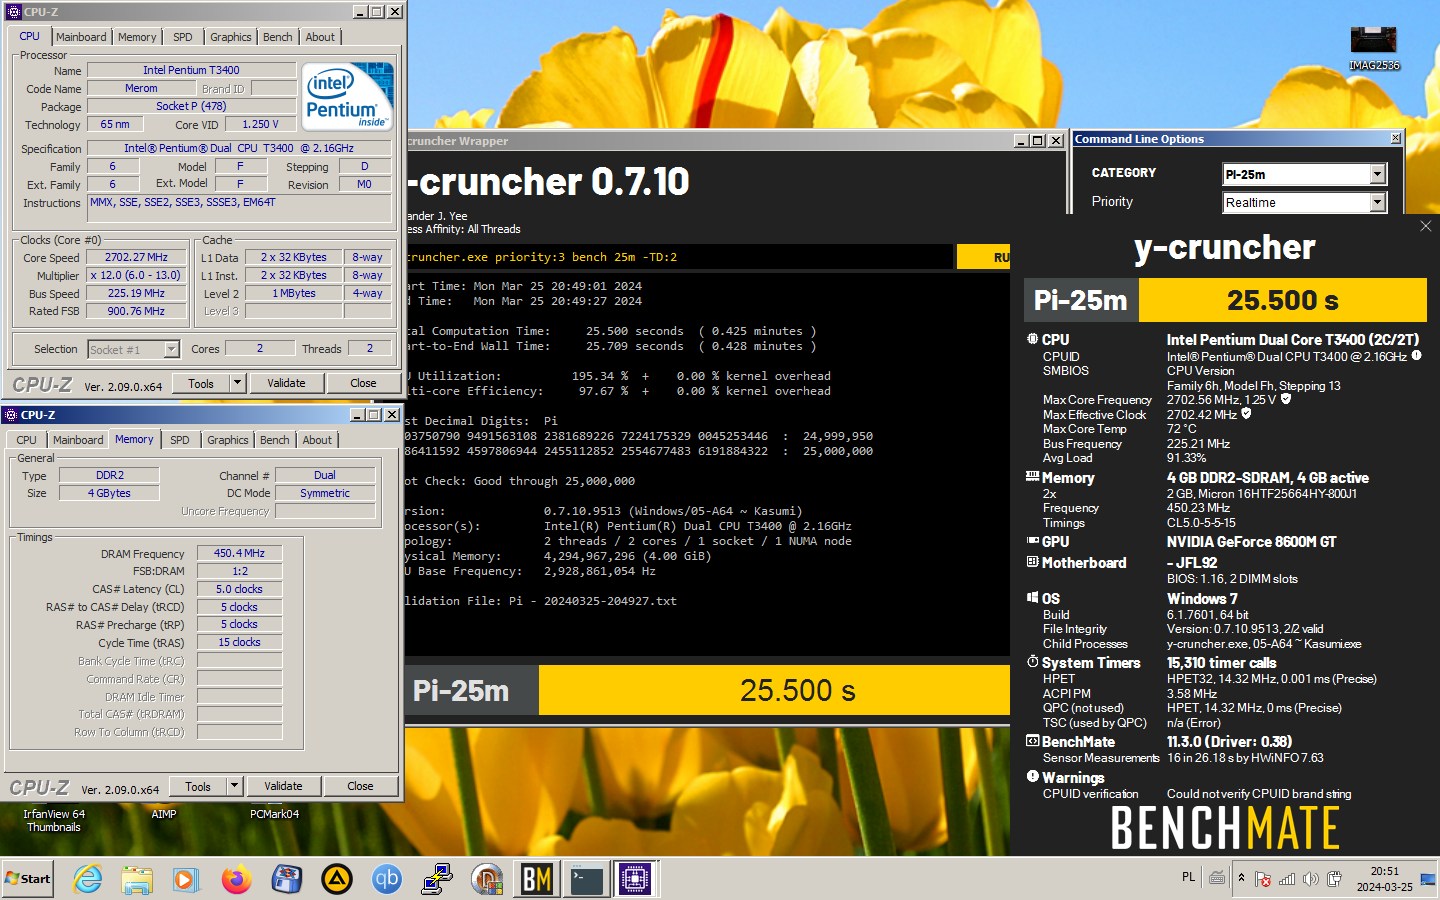The width and height of the screenshot is (1440, 900).
Task: Switch to CPU-Z purple chip taskbar button
Action: 635,879
